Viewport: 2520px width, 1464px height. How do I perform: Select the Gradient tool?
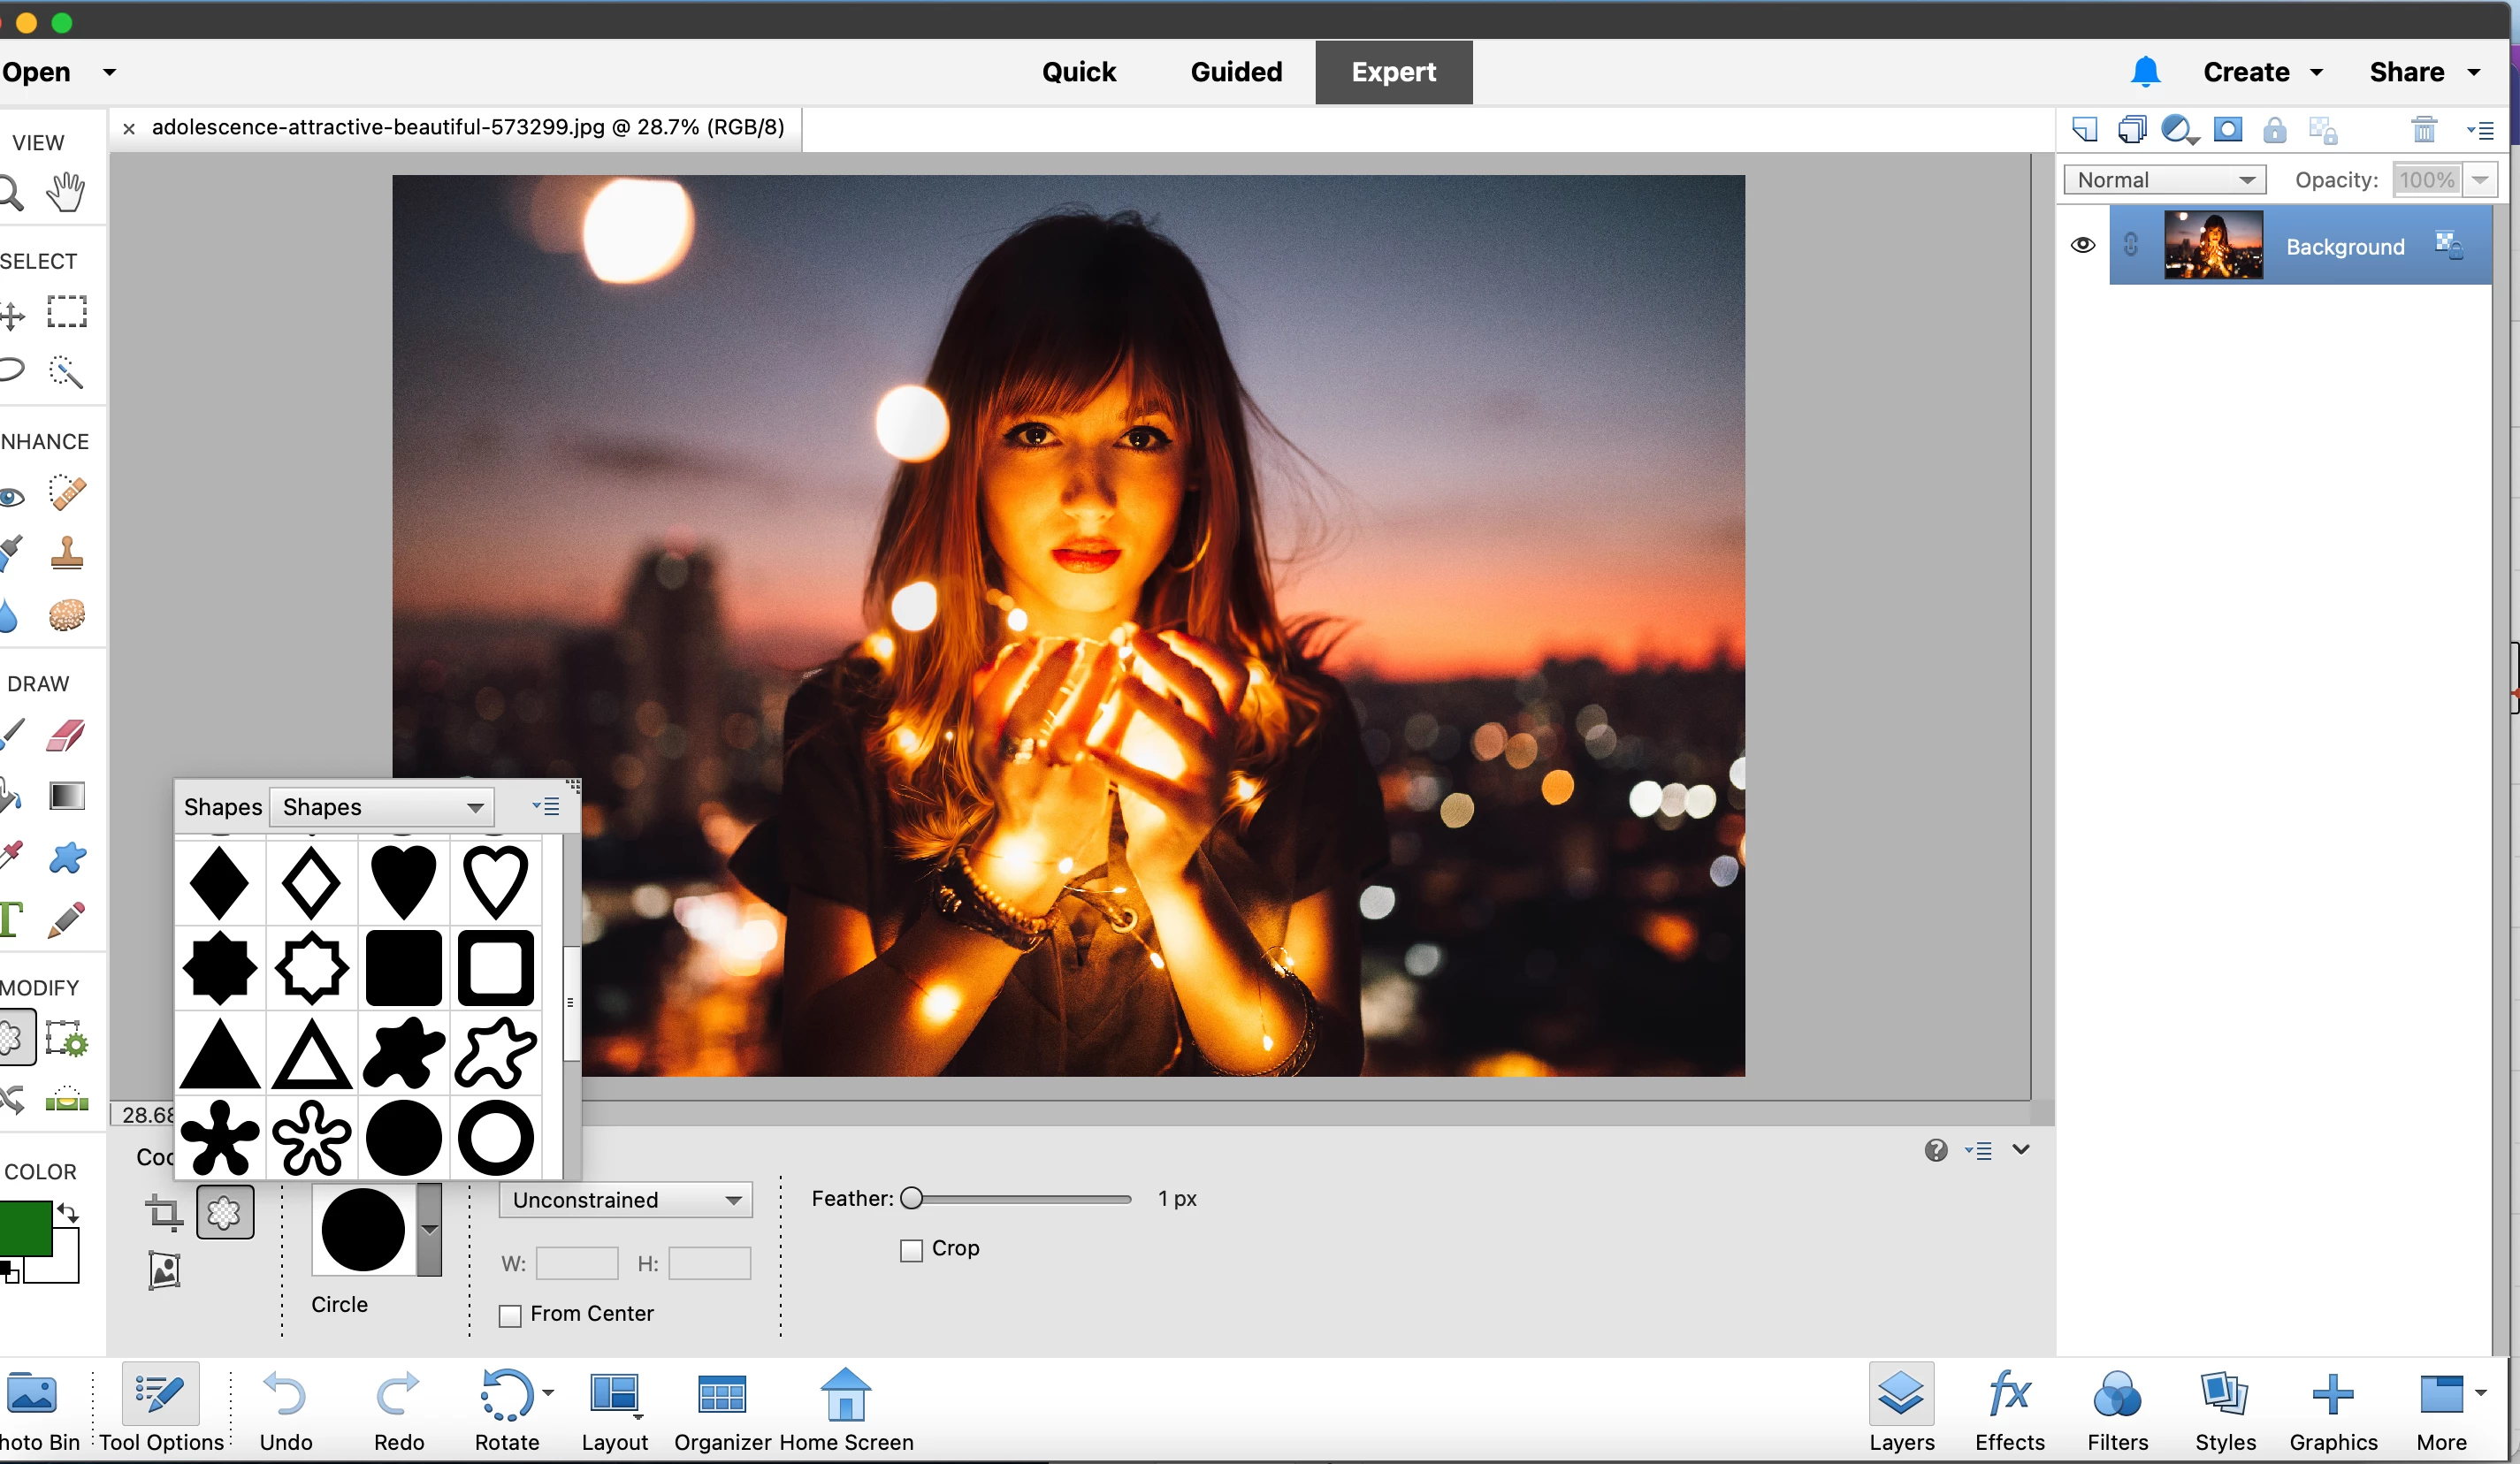click(x=67, y=796)
